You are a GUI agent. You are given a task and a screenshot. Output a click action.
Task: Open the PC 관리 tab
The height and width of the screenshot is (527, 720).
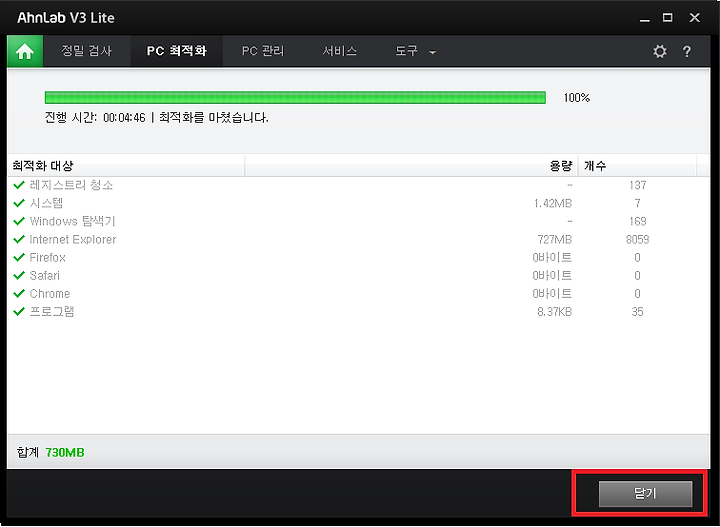click(263, 51)
